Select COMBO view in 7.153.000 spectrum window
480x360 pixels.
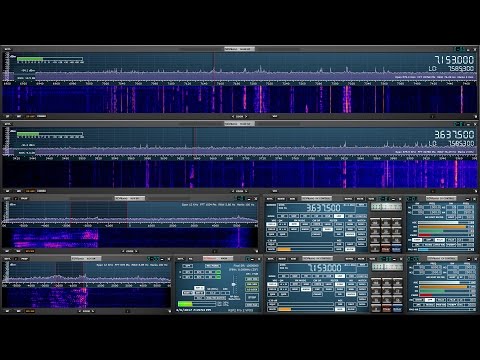42,116
